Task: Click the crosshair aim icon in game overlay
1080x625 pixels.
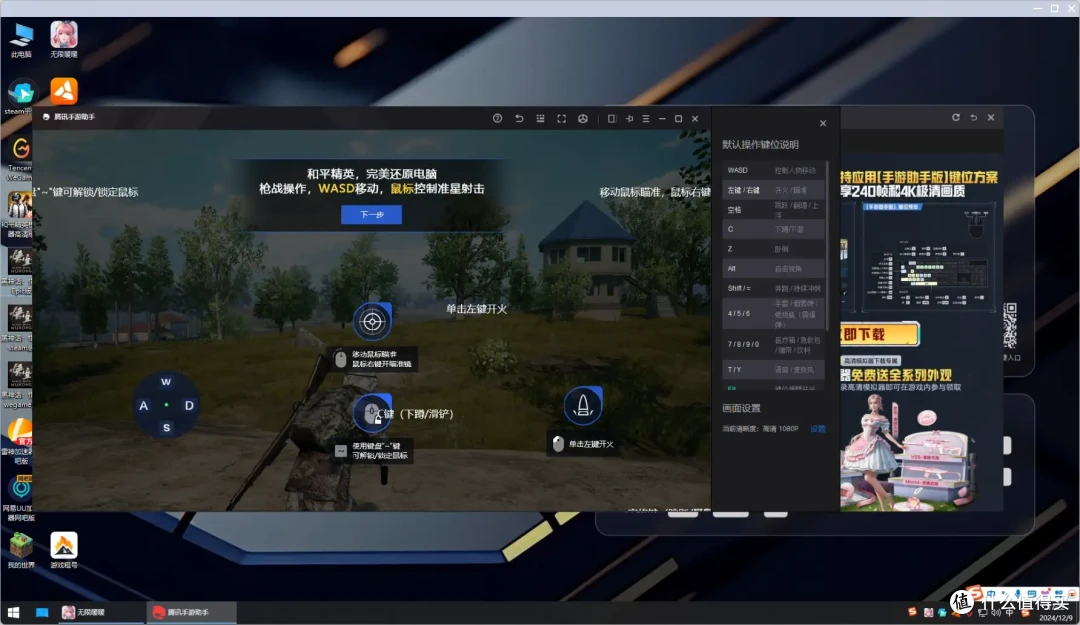Action: point(373,322)
